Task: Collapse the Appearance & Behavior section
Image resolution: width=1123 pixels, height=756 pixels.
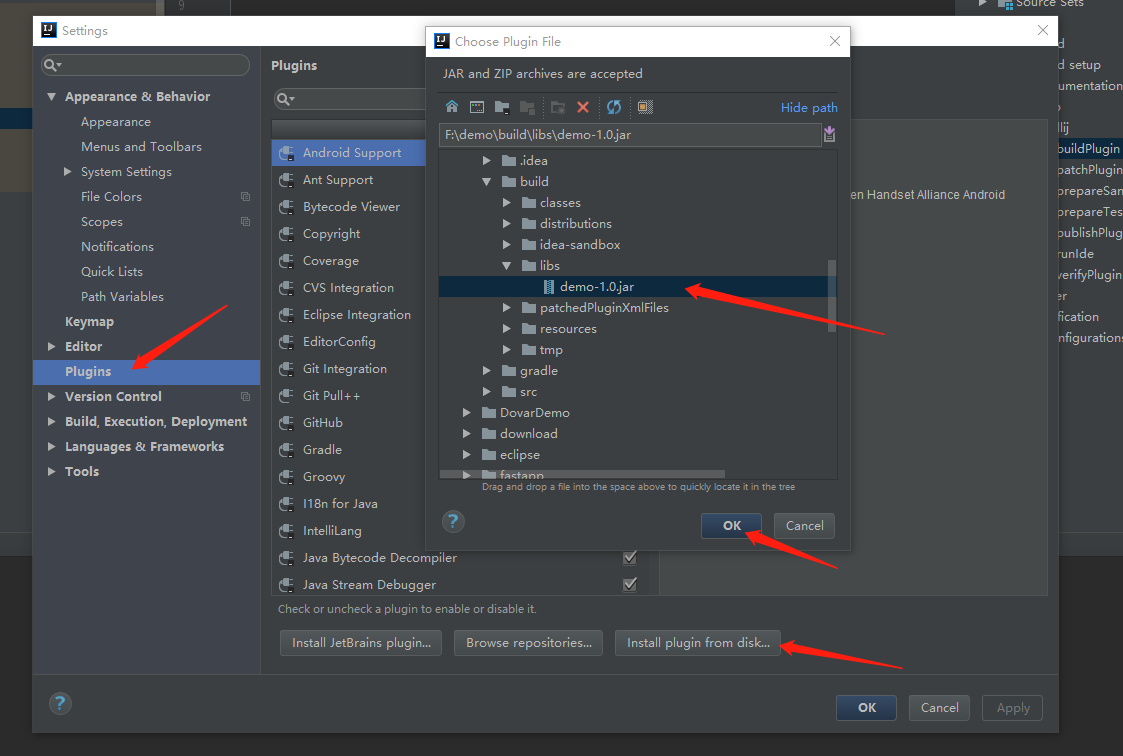Action: pyautogui.click(x=52, y=96)
